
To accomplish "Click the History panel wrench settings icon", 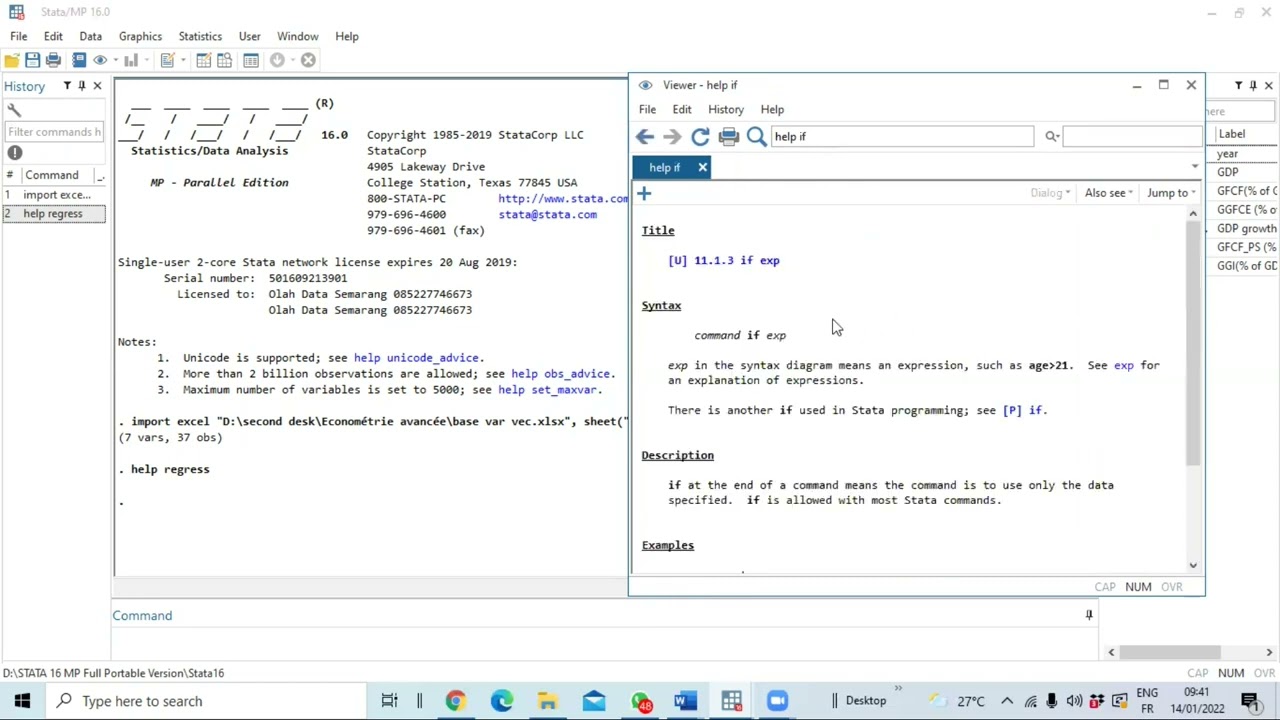I will (x=13, y=110).
